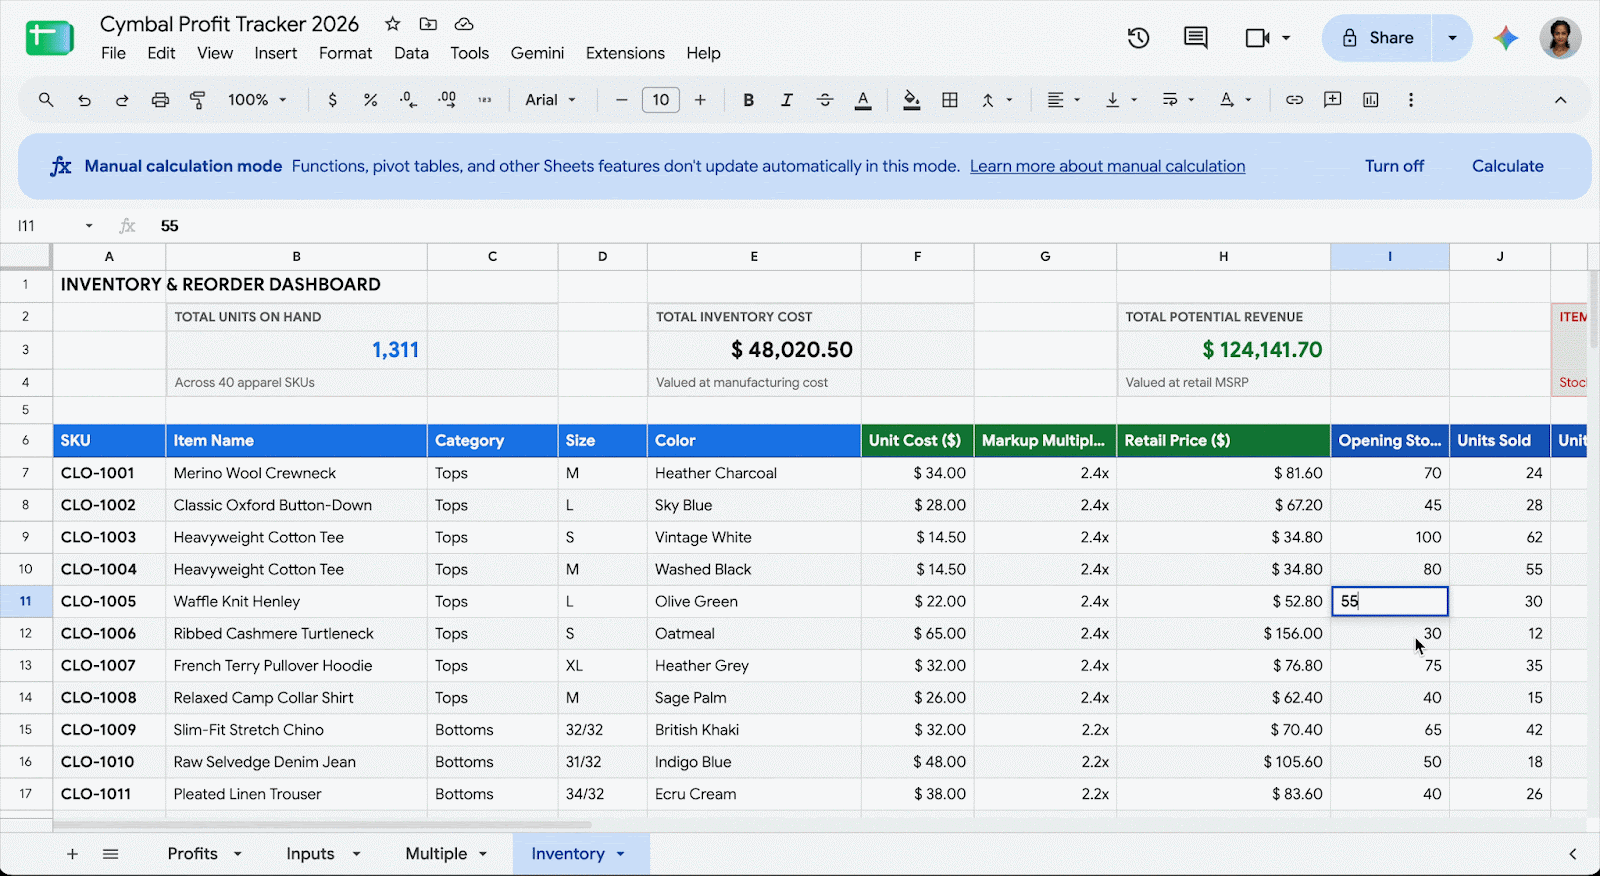Click the Calculate button
Image resolution: width=1600 pixels, height=876 pixels.
click(1507, 166)
